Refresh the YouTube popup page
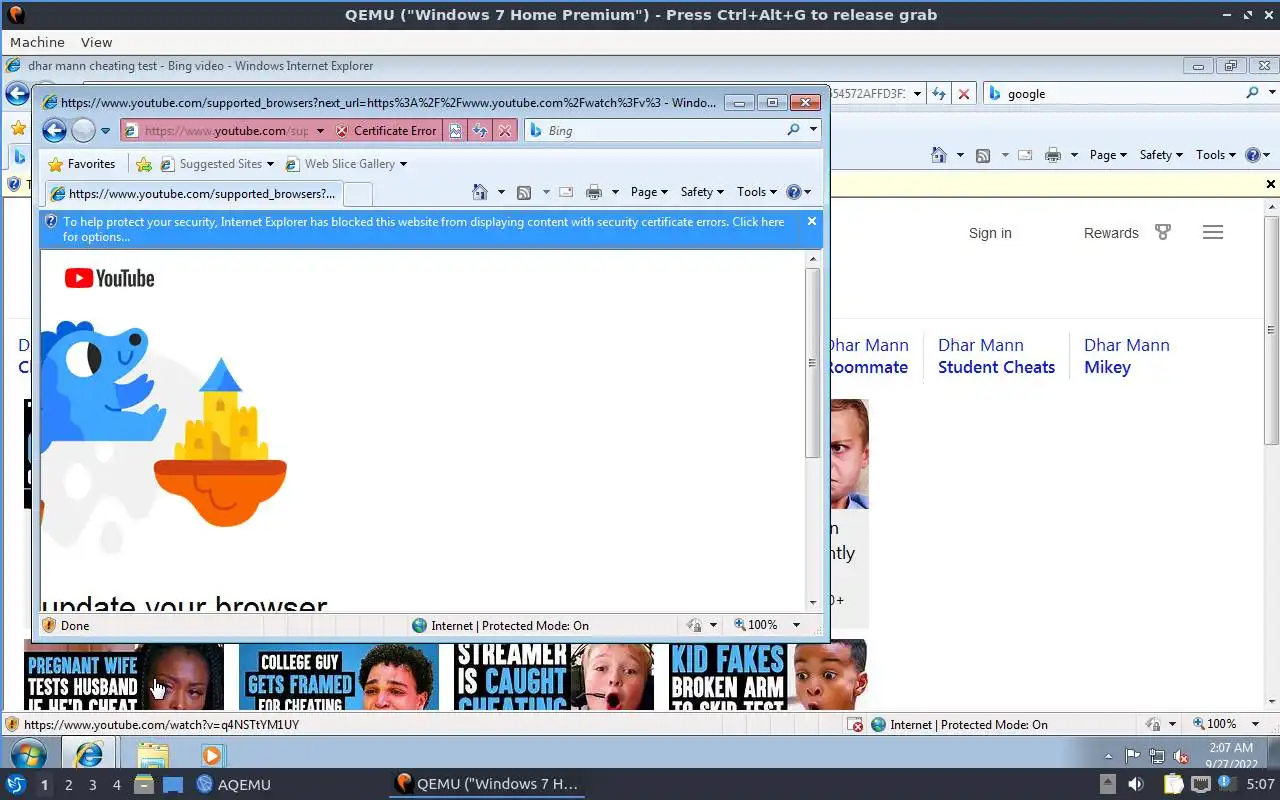Screen dimensions: 1280x800 pyautogui.click(x=480, y=130)
